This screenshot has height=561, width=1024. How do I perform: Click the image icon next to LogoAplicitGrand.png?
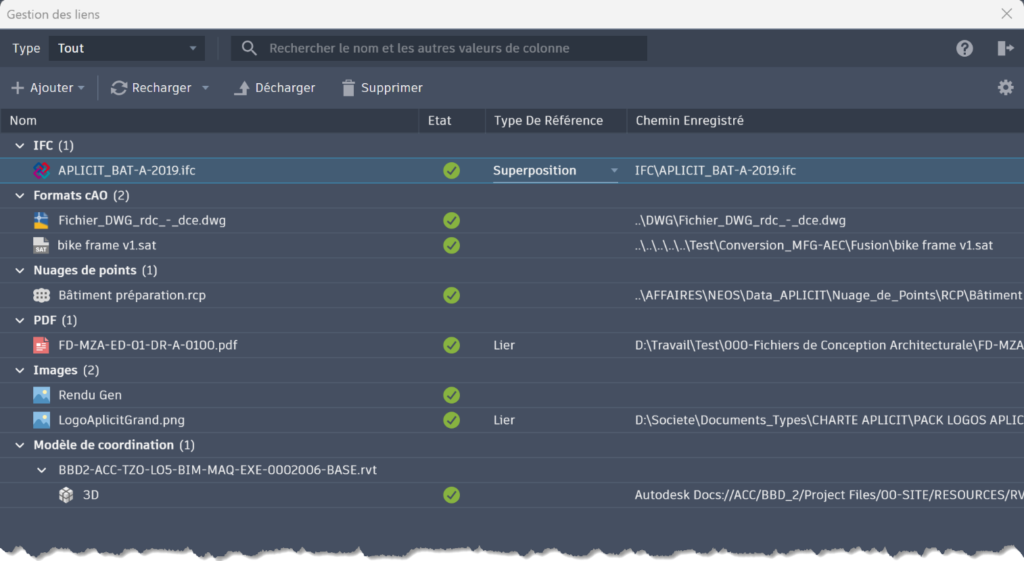pyautogui.click(x=41, y=420)
